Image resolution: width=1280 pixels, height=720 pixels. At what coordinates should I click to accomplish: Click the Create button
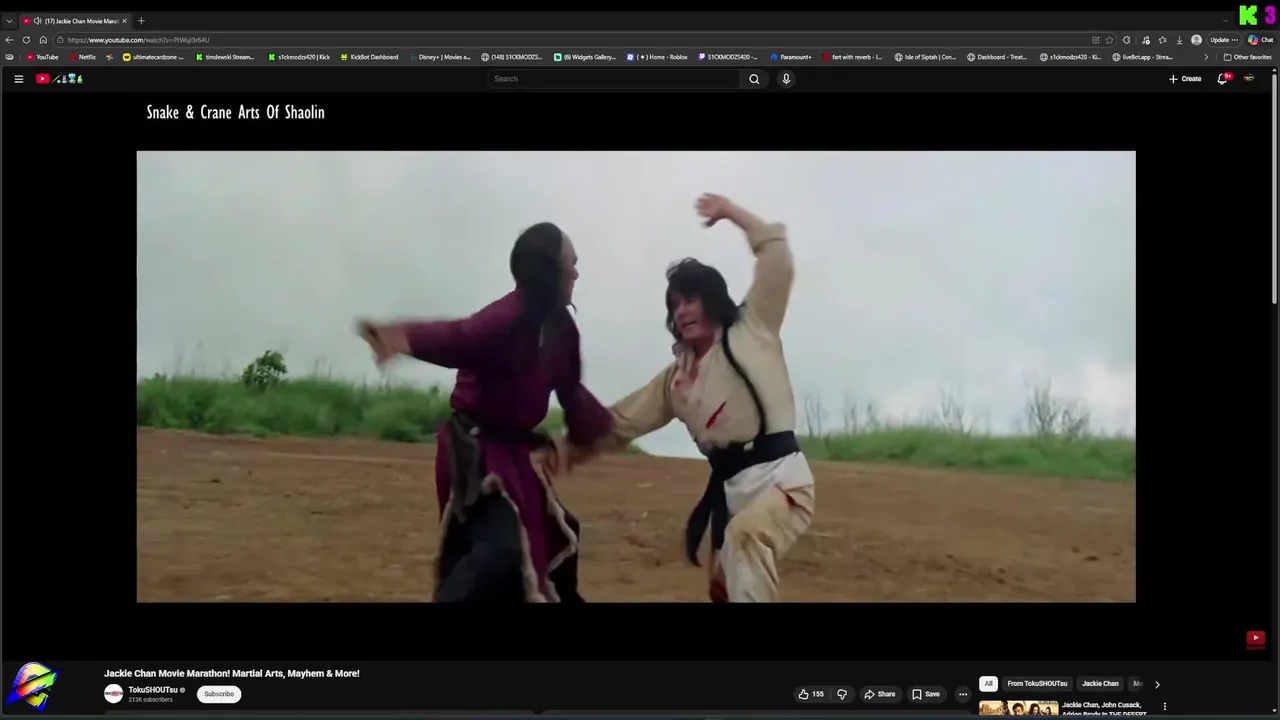click(1185, 79)
